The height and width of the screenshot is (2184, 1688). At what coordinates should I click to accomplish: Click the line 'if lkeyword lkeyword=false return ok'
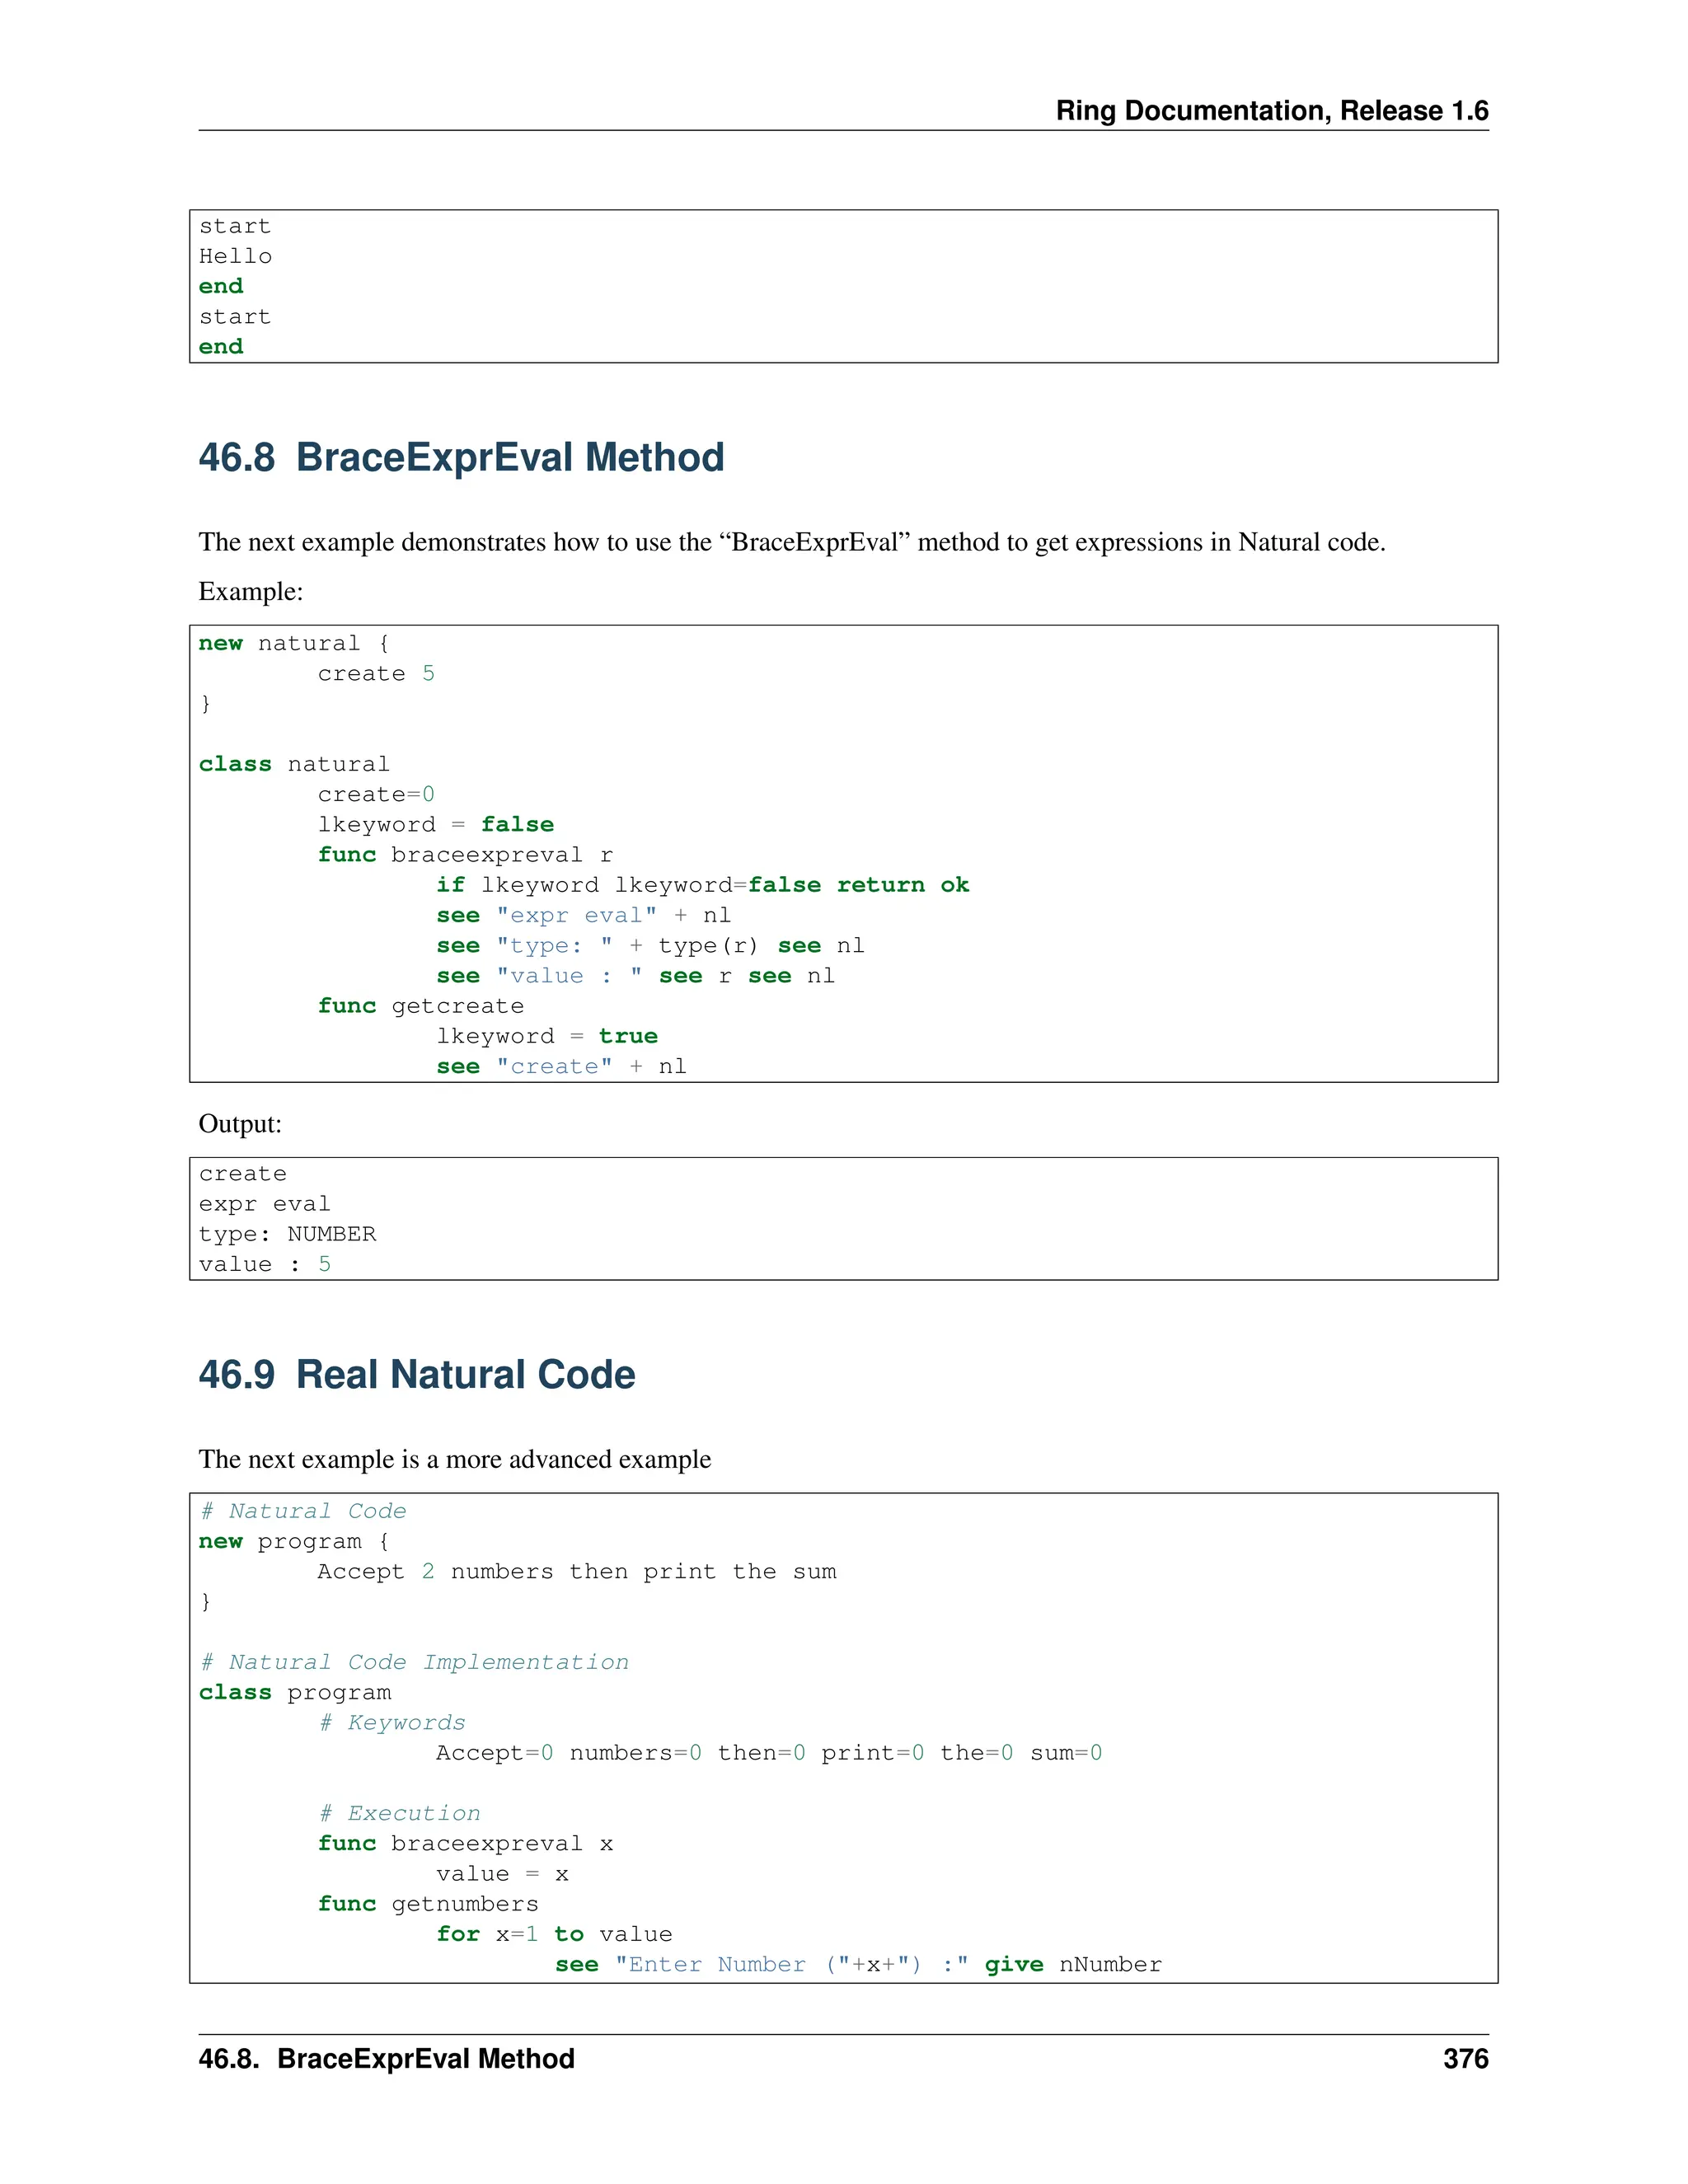(x=703, y=885)
